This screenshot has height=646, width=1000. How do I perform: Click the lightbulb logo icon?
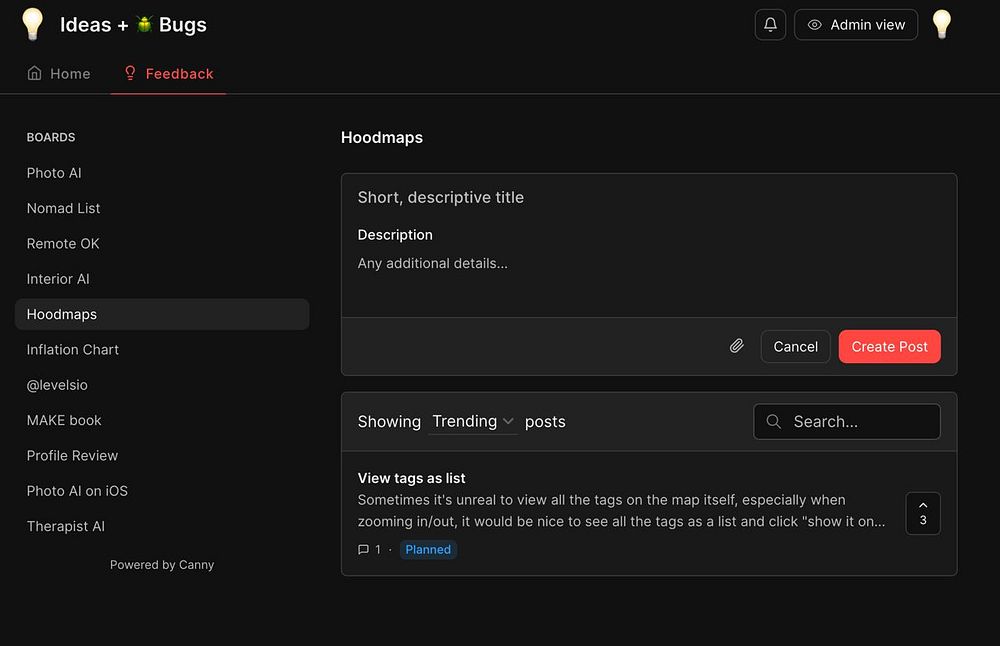pyautogui.click(x=33, y=24)
